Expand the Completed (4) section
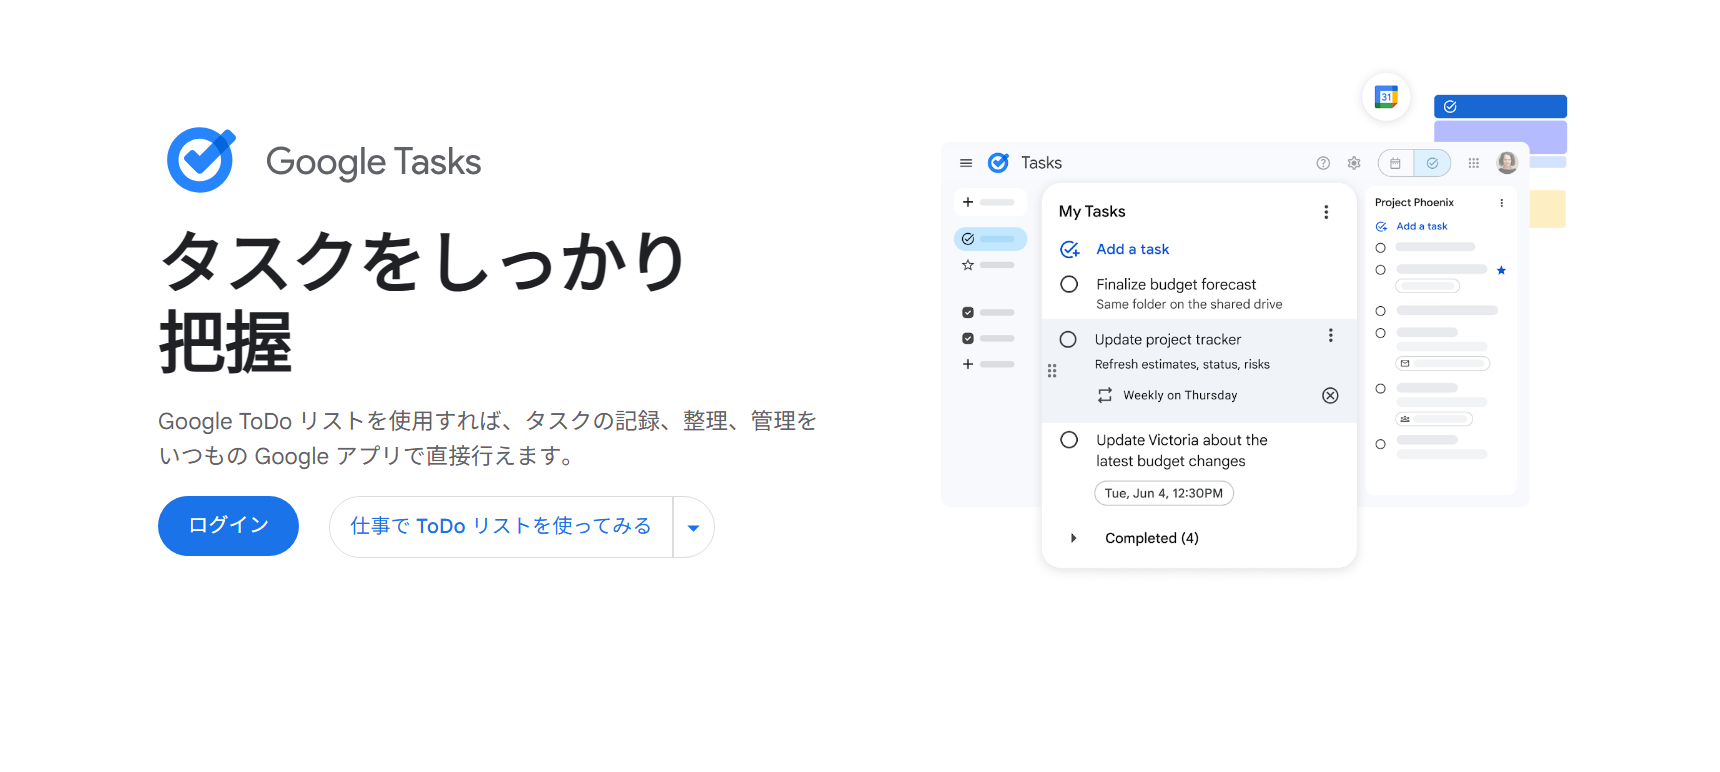This screenshot has width=1720, height=772. (1073, 538)
